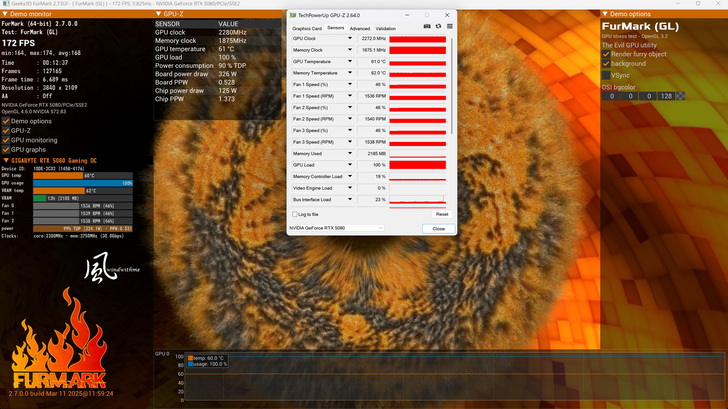Screen dimensions: 728x409
Task: Click the FurMark flame logo
Action: [x=59, y=338]
